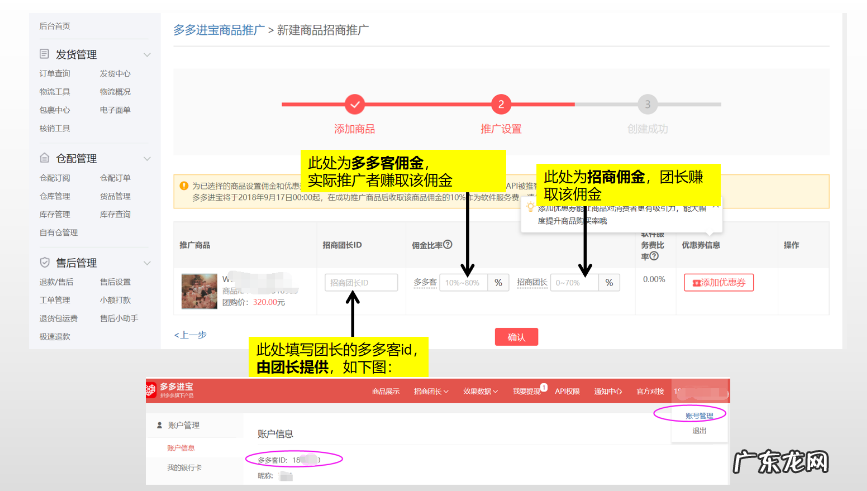Select 账号管理 from account menu
The image size is (867, 491).
pyautogui.click(x=699, y=416)
